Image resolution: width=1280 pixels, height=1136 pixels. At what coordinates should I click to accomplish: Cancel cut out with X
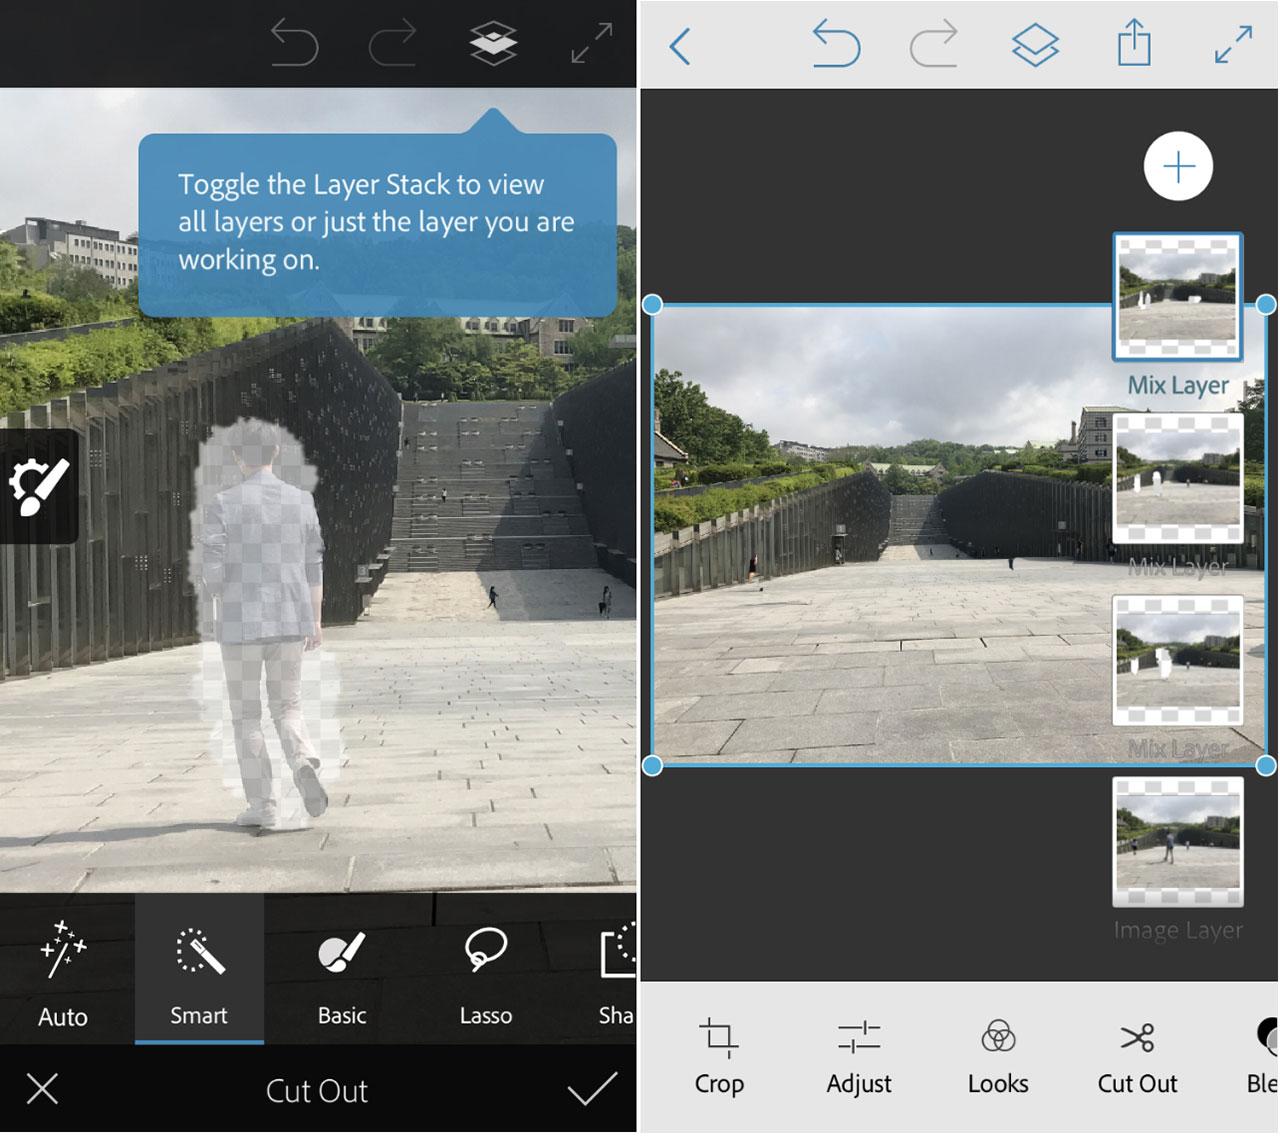tap(42, 1089)
